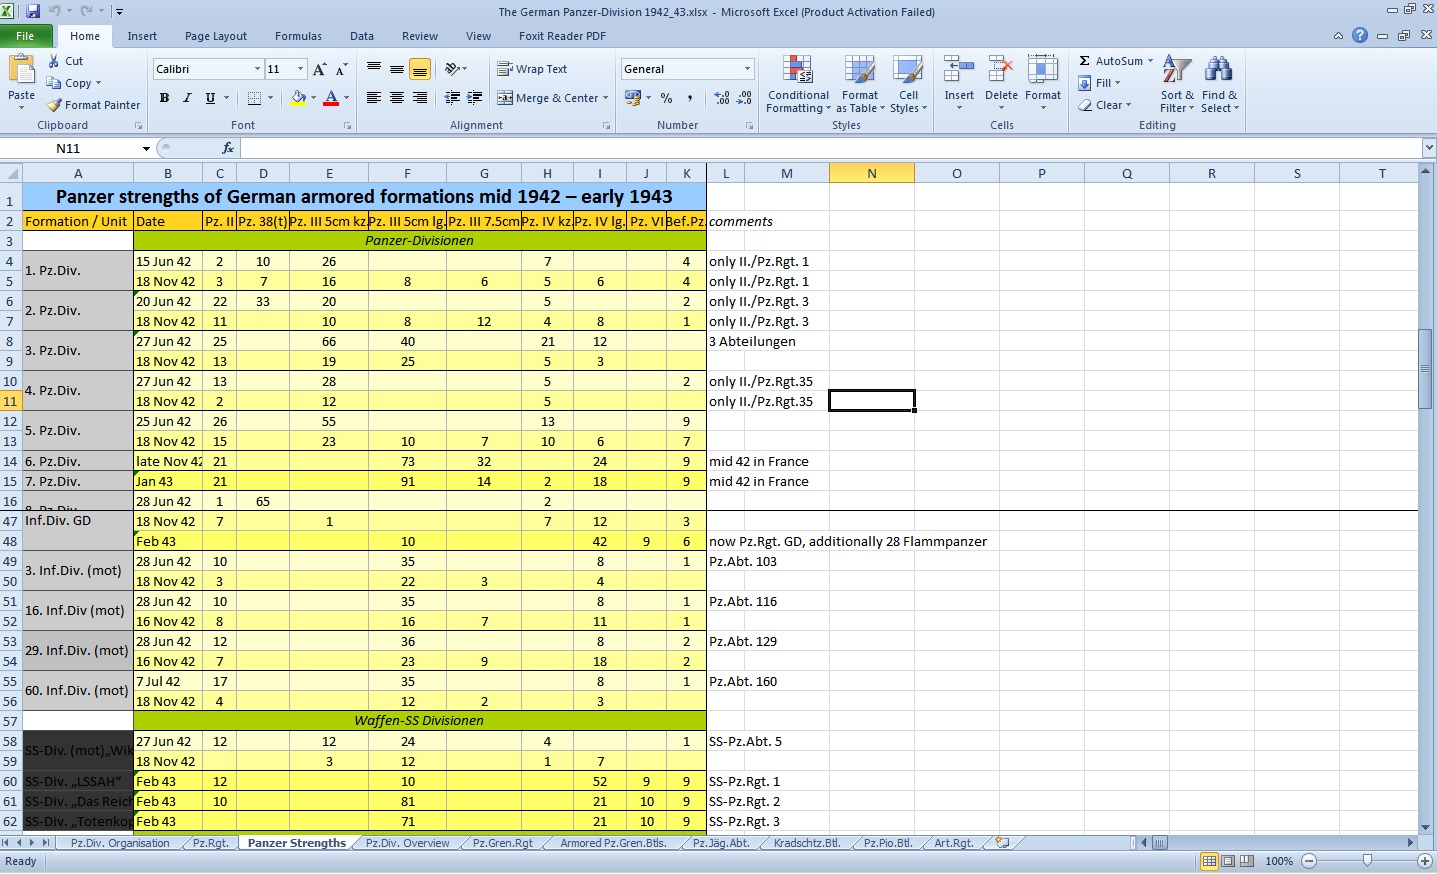Expand the Fill dropdown
Image resolution: width=1437 pixels, height=875 pixels.
click(1117, 83)
